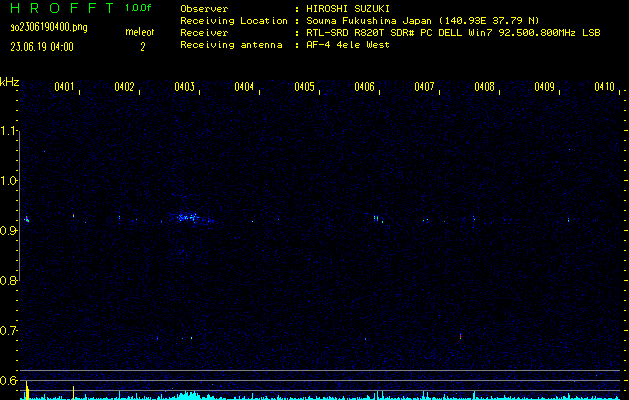Click the 0.7 frequency axis label

click(10, 331)
